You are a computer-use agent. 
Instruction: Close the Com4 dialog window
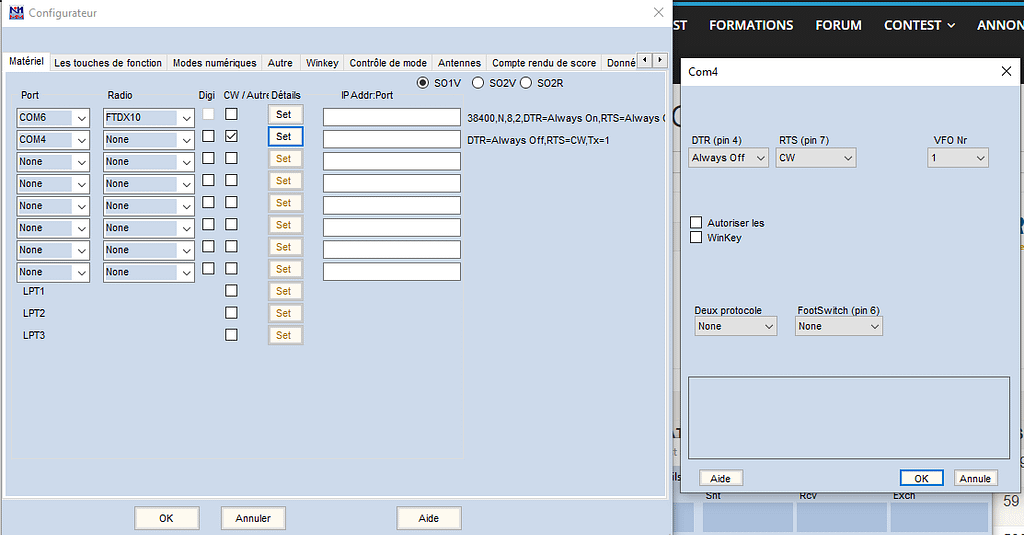pos(1006,71)
